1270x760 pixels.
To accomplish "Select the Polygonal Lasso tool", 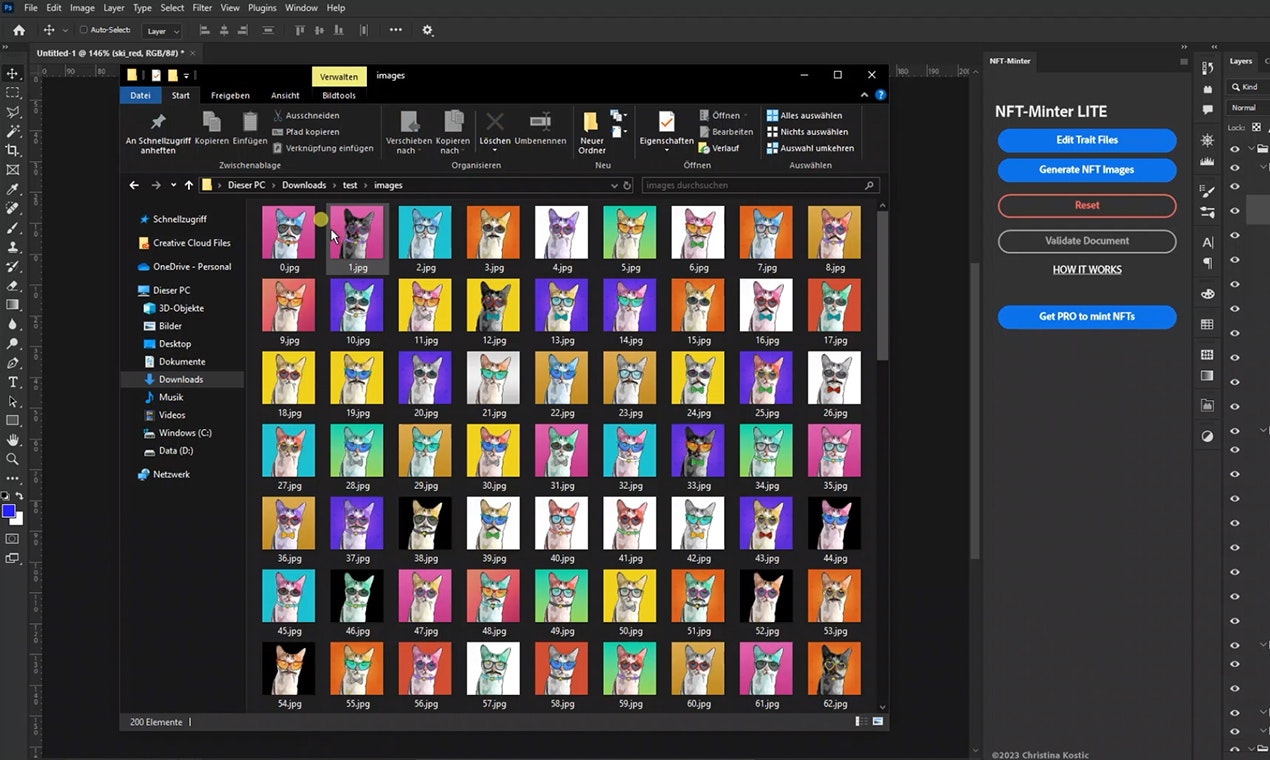I will [x=13, y=112].
